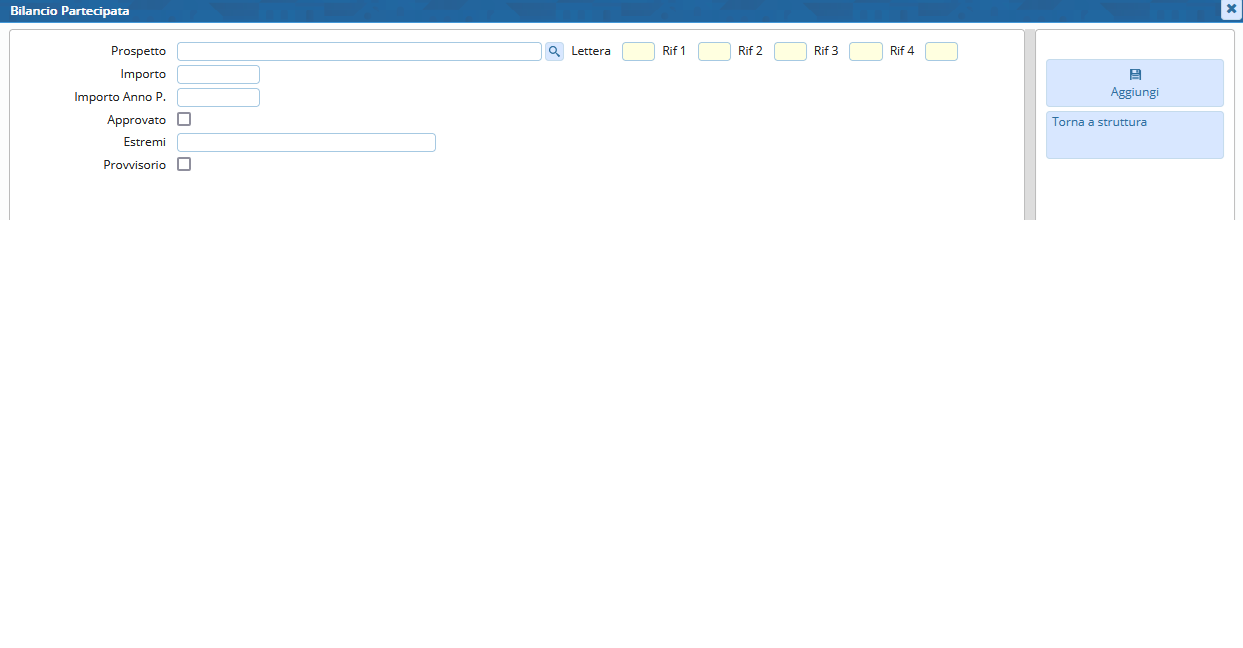The image size is (1243, 648).
Task: Select the Rif 2 input box
Action: coord(790,51)
